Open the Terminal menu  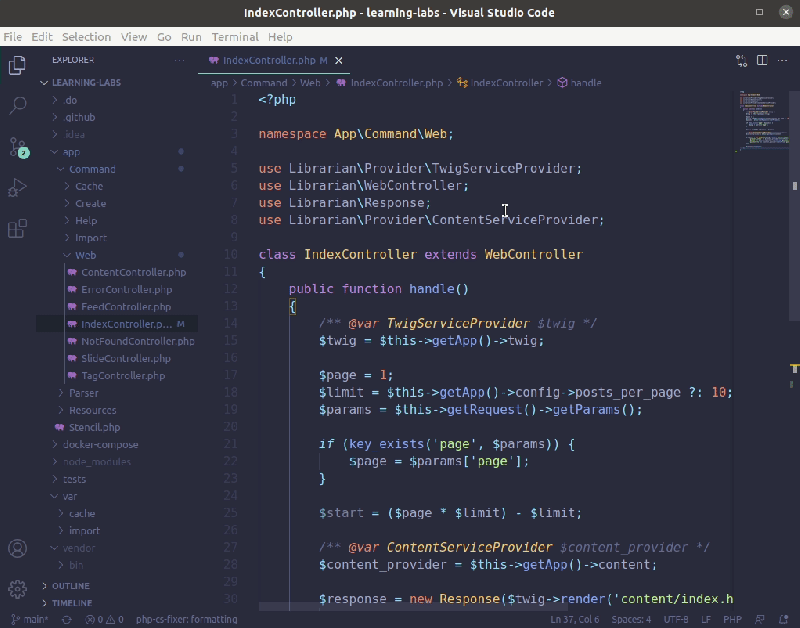pyautogui.click(x=235, y=37)
